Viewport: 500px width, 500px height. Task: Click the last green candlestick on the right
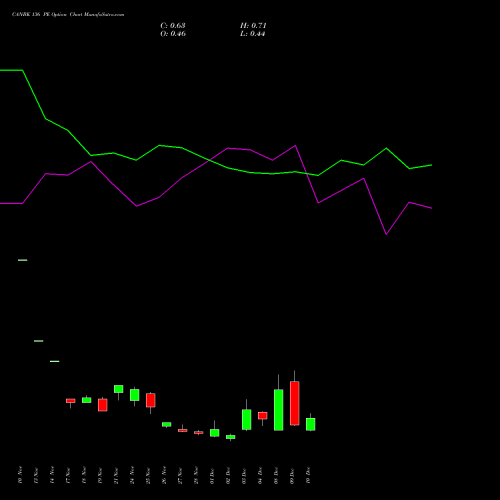[311, 424]
